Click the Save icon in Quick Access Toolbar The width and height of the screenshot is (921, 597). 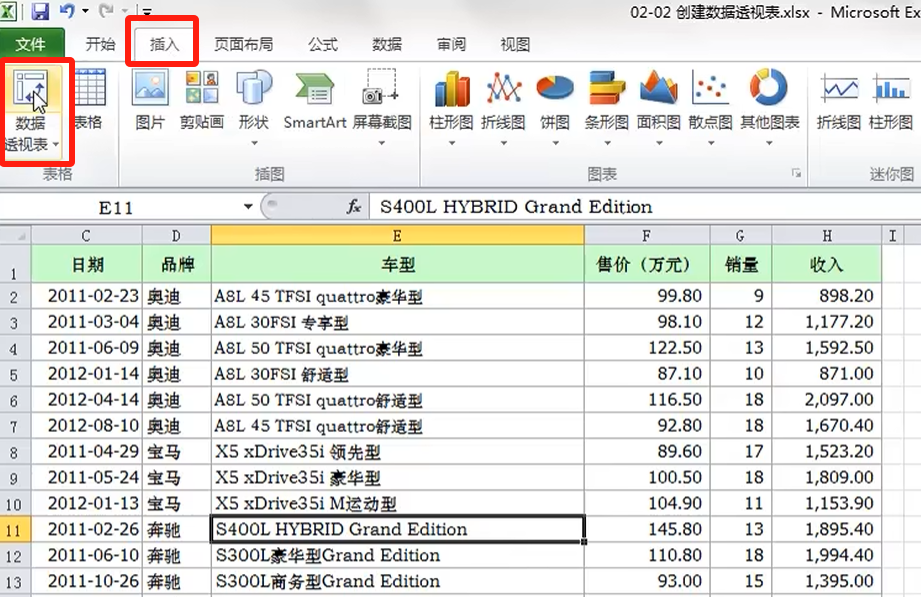click(x=40, y=11)
